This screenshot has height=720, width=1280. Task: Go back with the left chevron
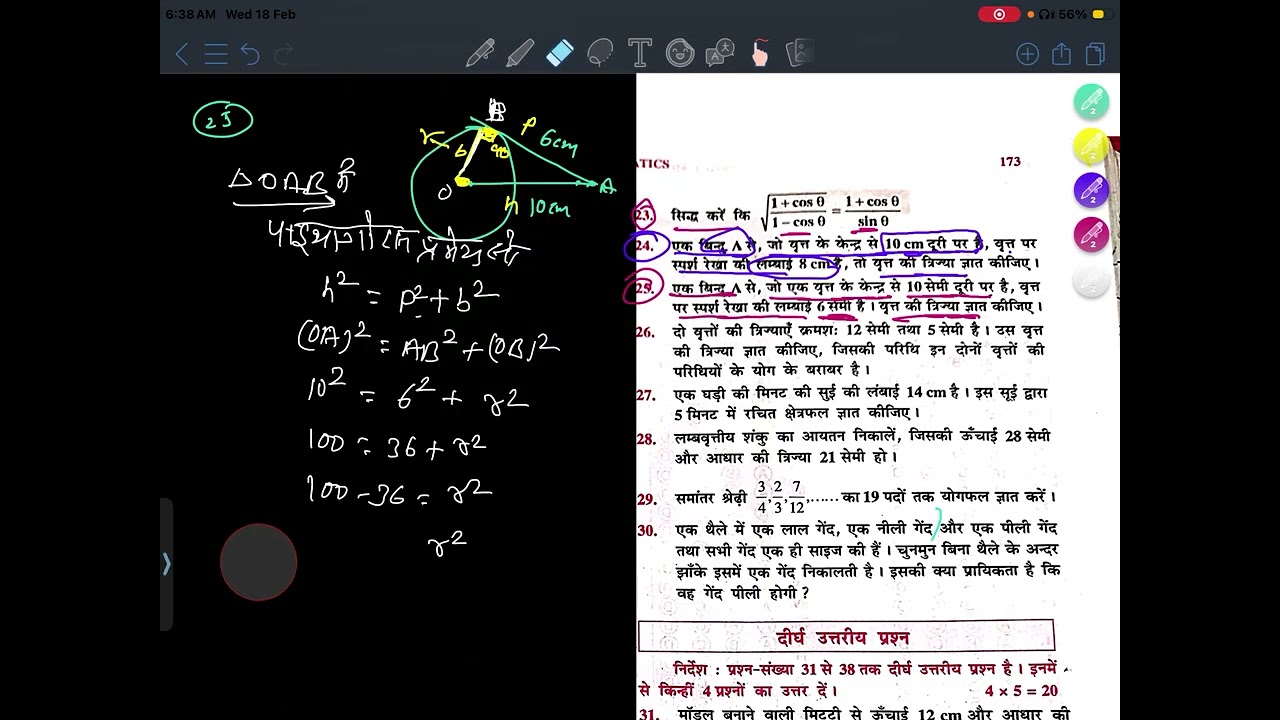[x=182, y=54]
